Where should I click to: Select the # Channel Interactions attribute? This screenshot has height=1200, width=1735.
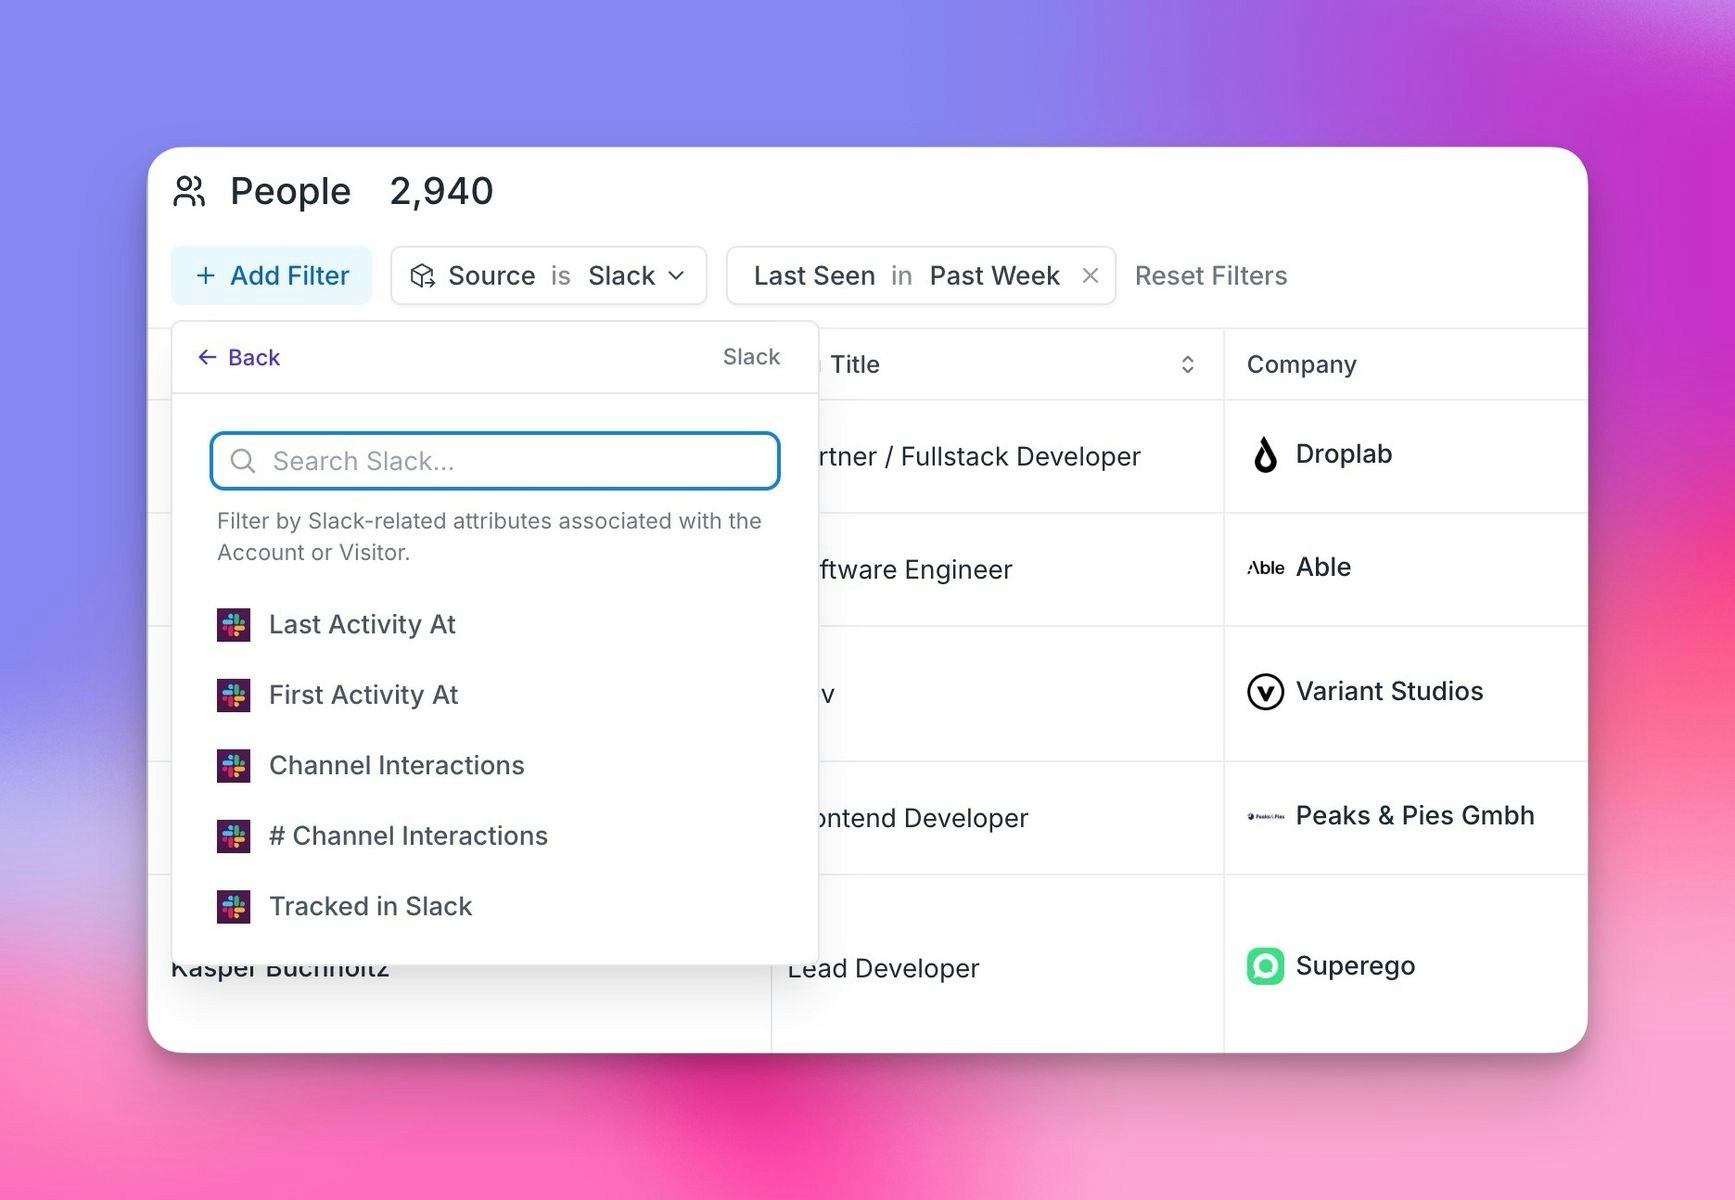pos(407,836)
